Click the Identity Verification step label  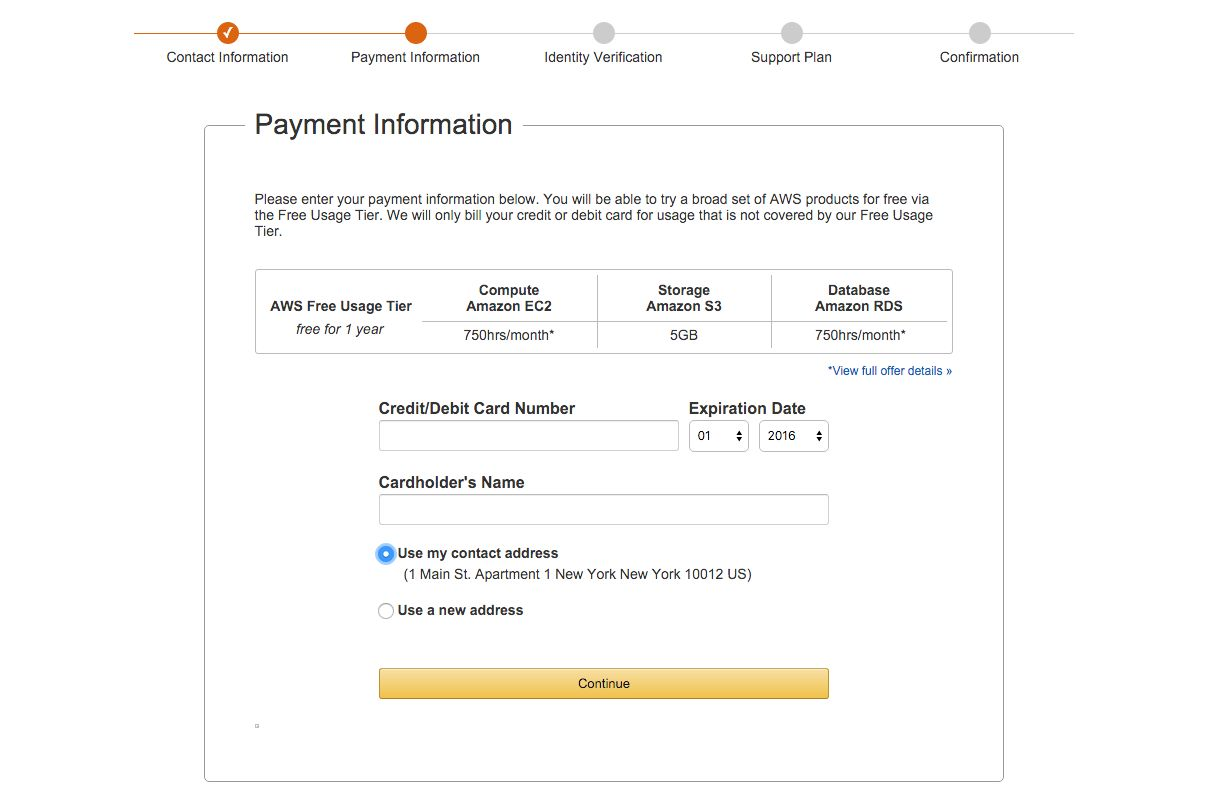603,57
